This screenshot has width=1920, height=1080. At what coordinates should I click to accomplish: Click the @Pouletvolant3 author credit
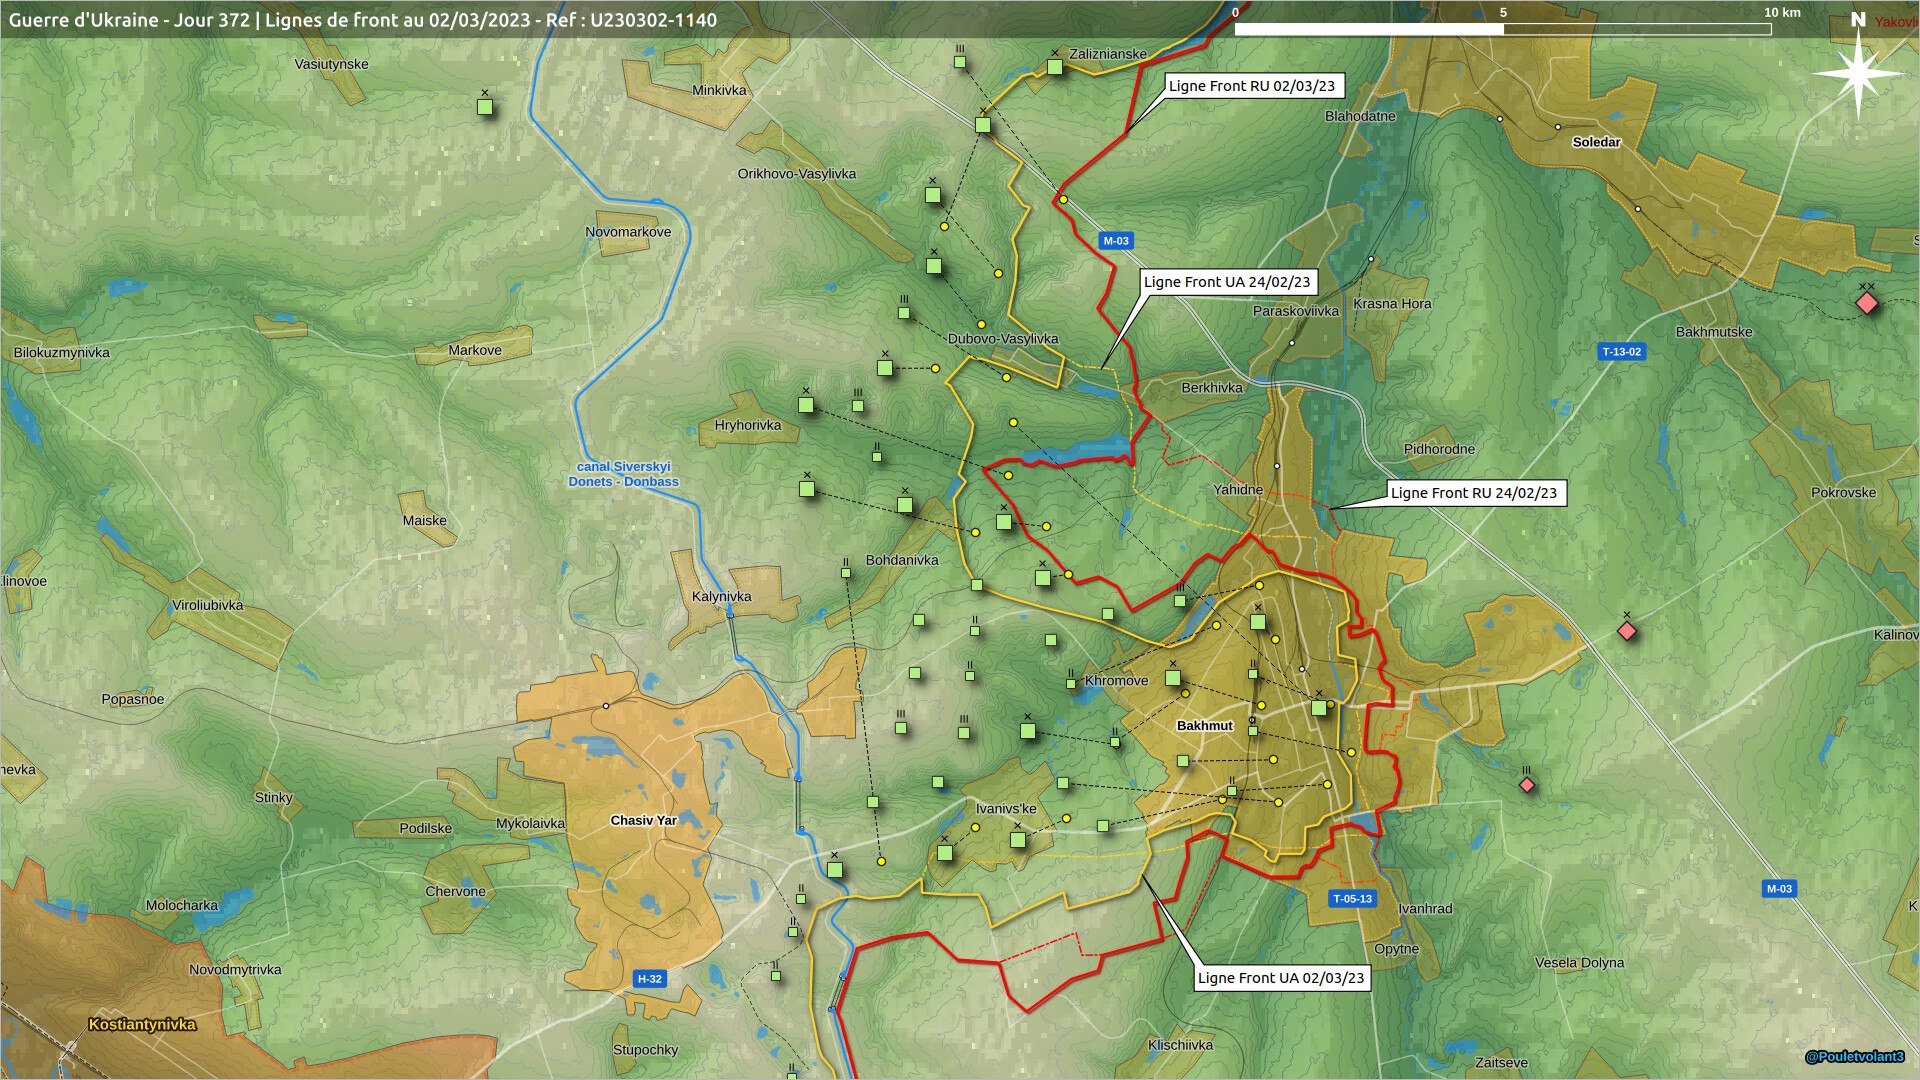pos(1854,1057)
